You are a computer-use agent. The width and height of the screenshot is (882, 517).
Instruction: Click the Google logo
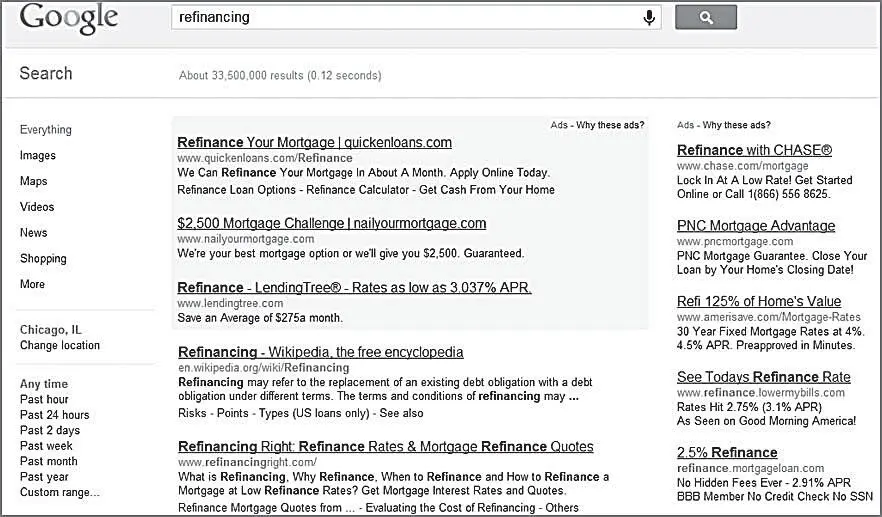click(x=69, y=19)
